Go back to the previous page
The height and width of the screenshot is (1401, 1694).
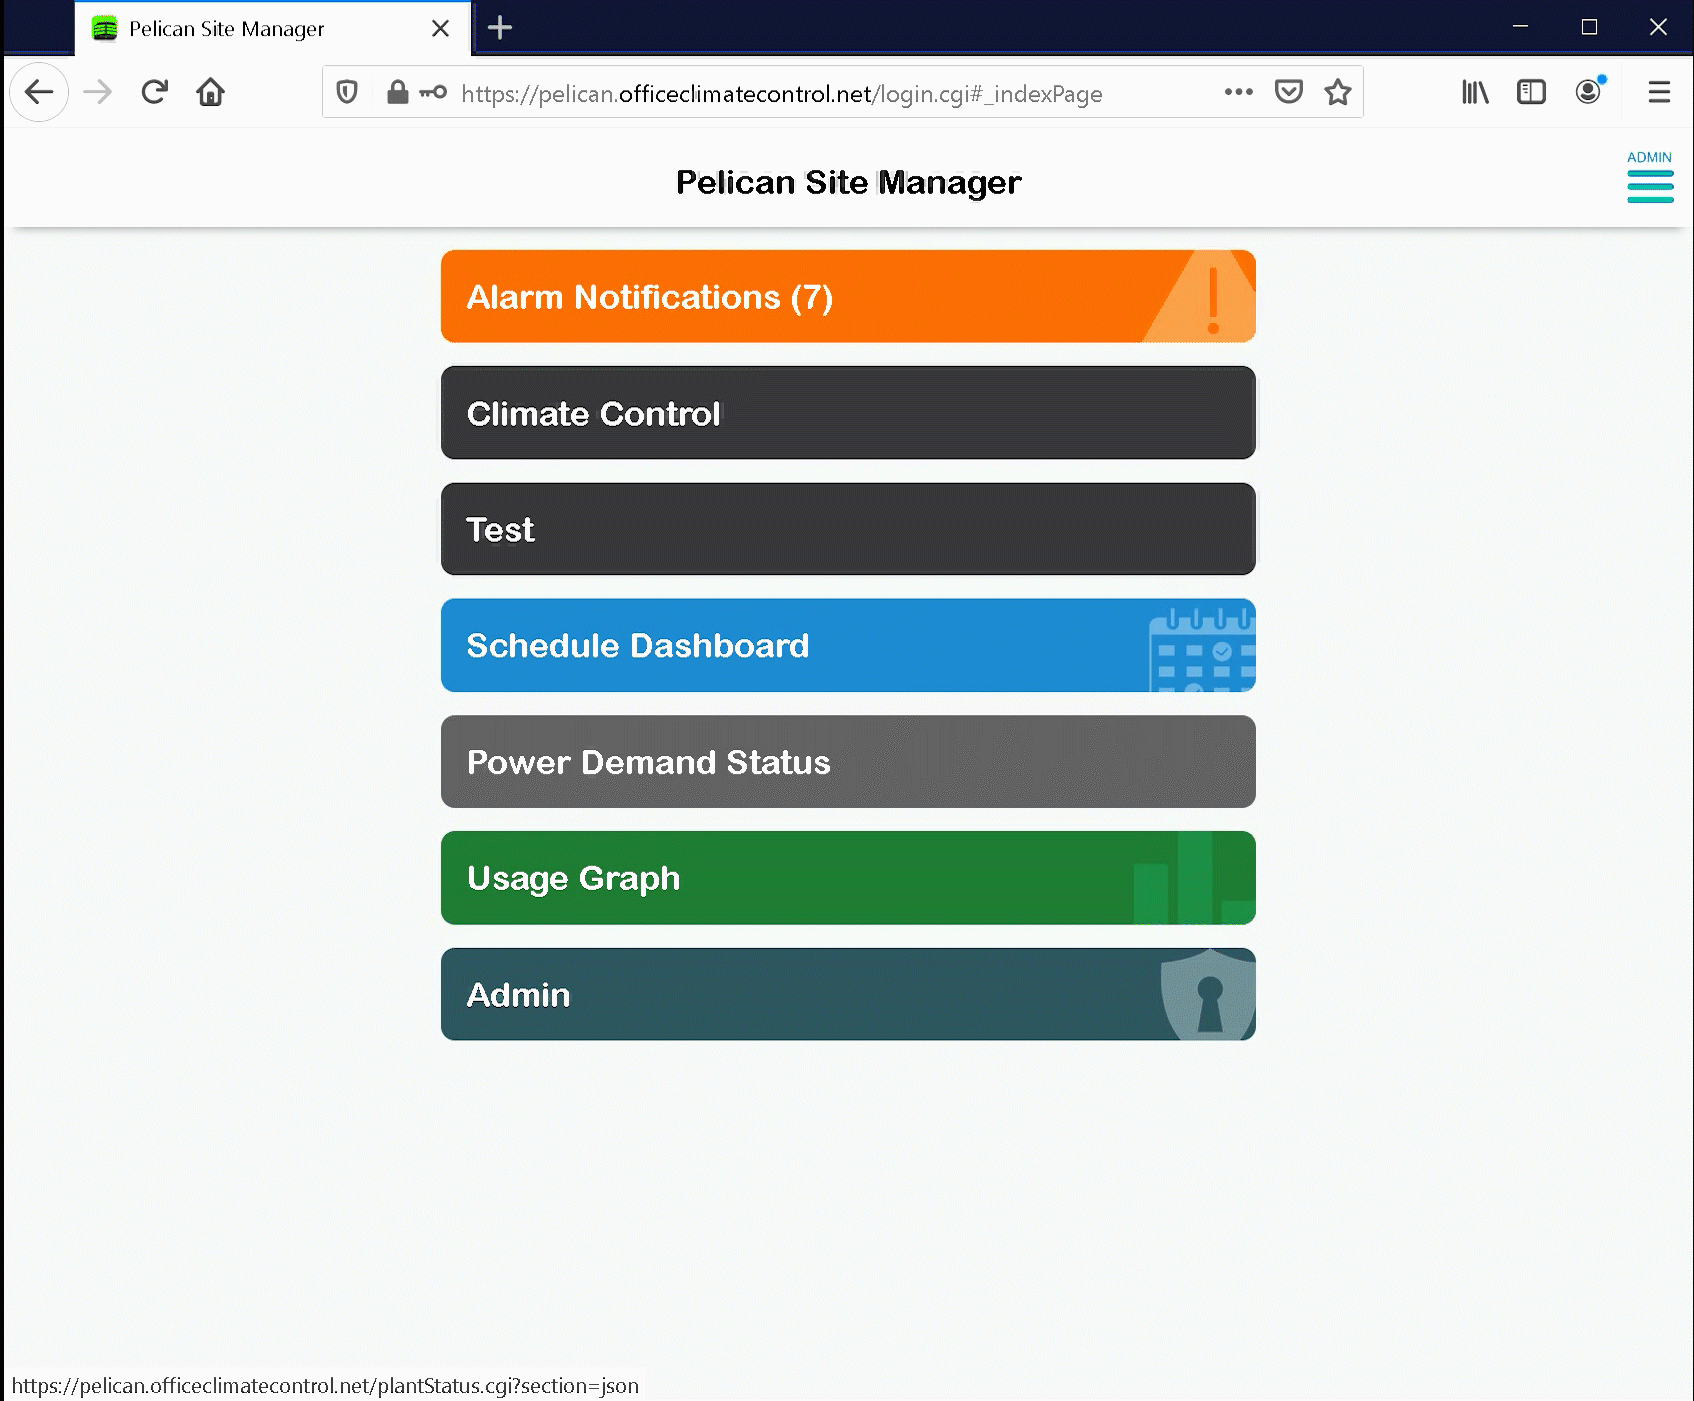(x=39, y=93)
